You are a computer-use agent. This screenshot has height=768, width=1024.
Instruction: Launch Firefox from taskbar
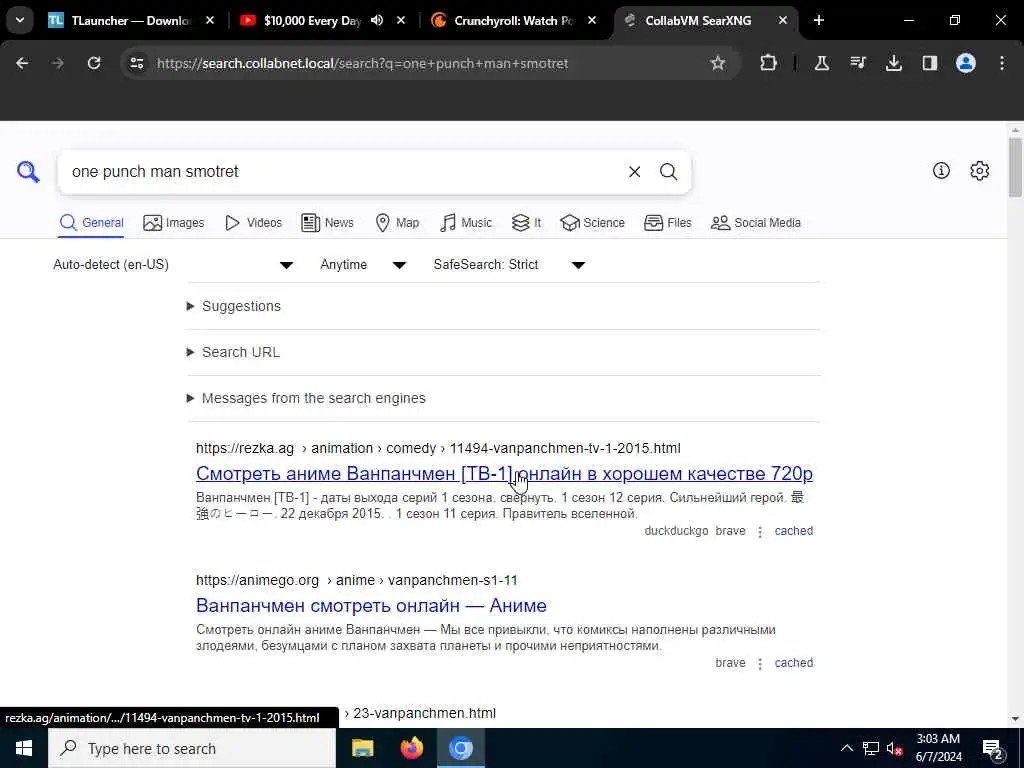pyautogui.click(x=411, y=748)
